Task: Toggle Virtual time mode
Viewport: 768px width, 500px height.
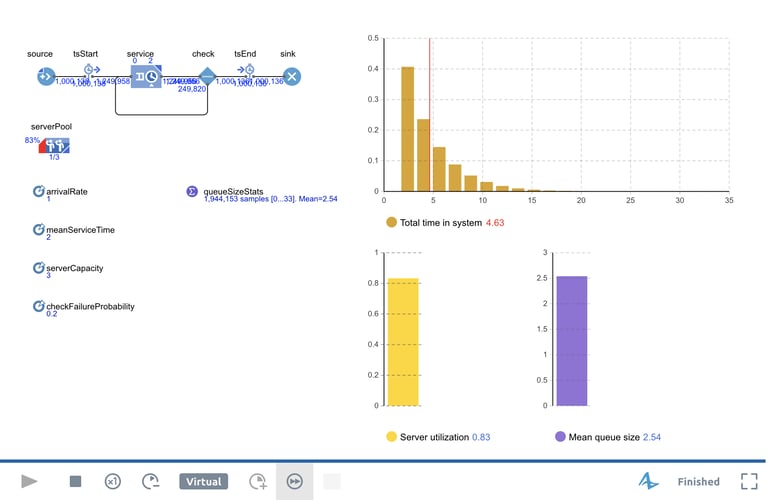Action: tap(204, 481)
